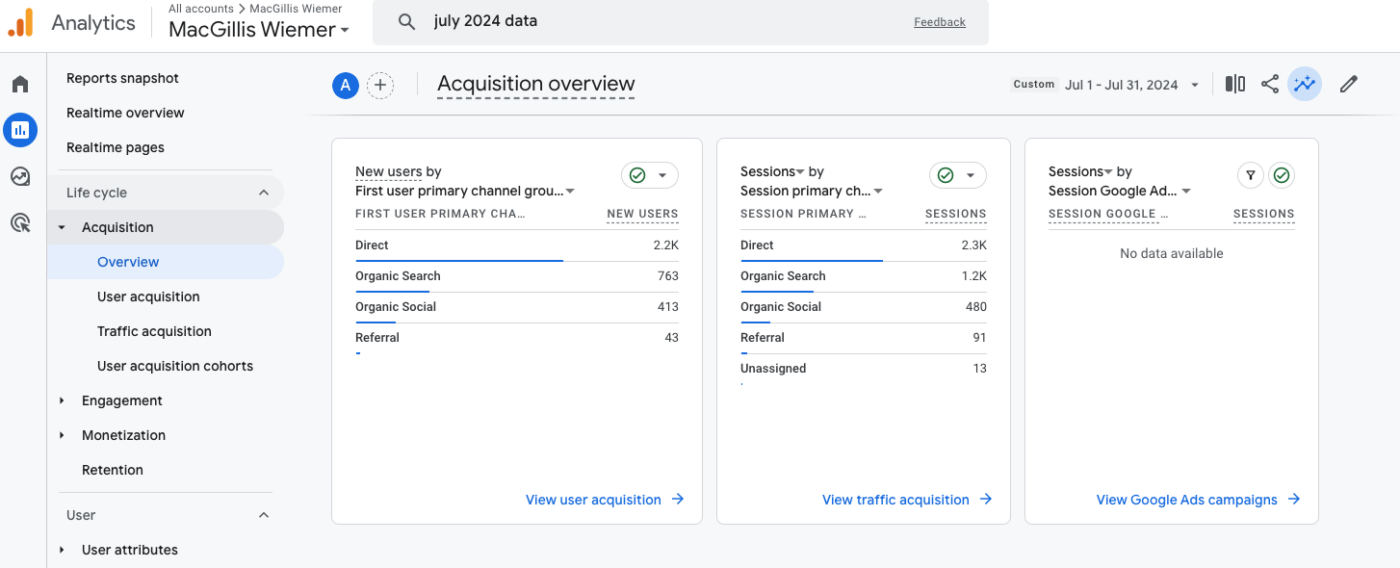Expand the Monetization section

[x=62, y=436]
